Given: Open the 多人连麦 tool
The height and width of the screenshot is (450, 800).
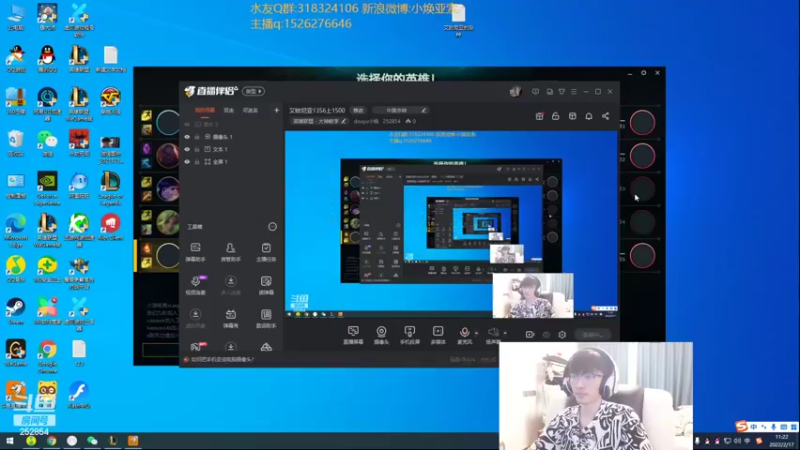Looking at the screenshot, I should pos(231,285).
